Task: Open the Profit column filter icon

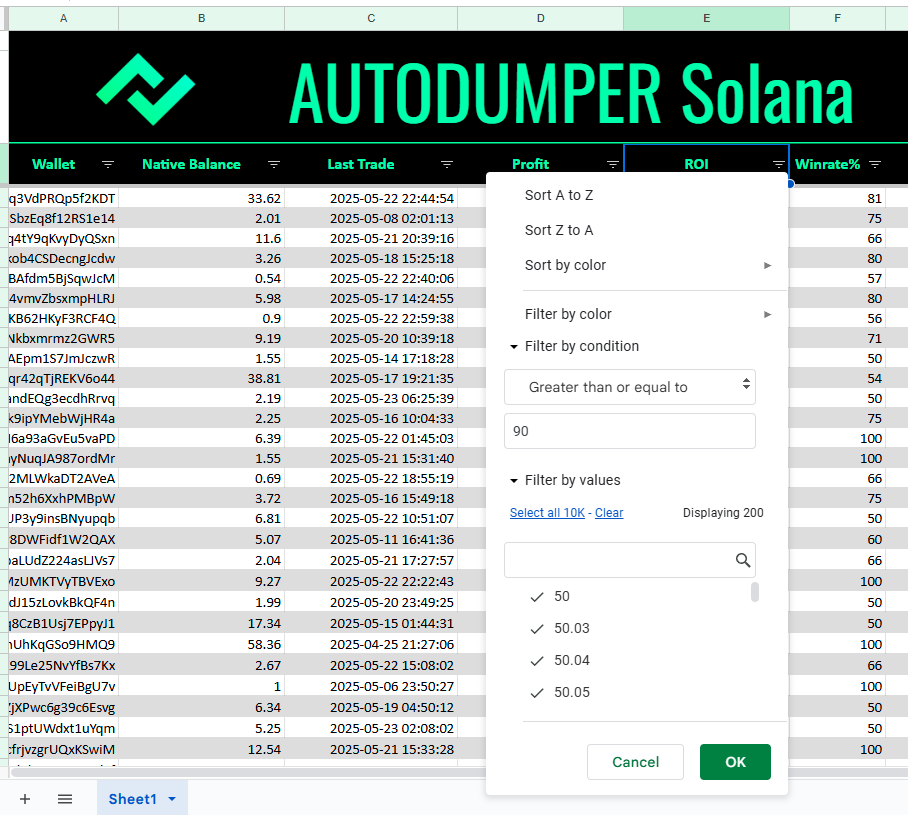Action: 613,165
